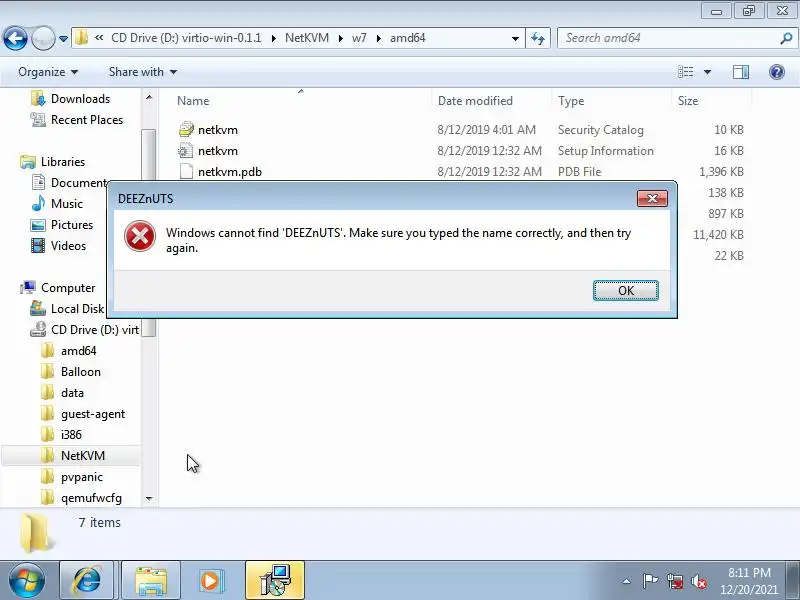Image resolution: width=800 pixels, height=600 pixels.
Task: Open the Videos library
Action: [68, 246]
